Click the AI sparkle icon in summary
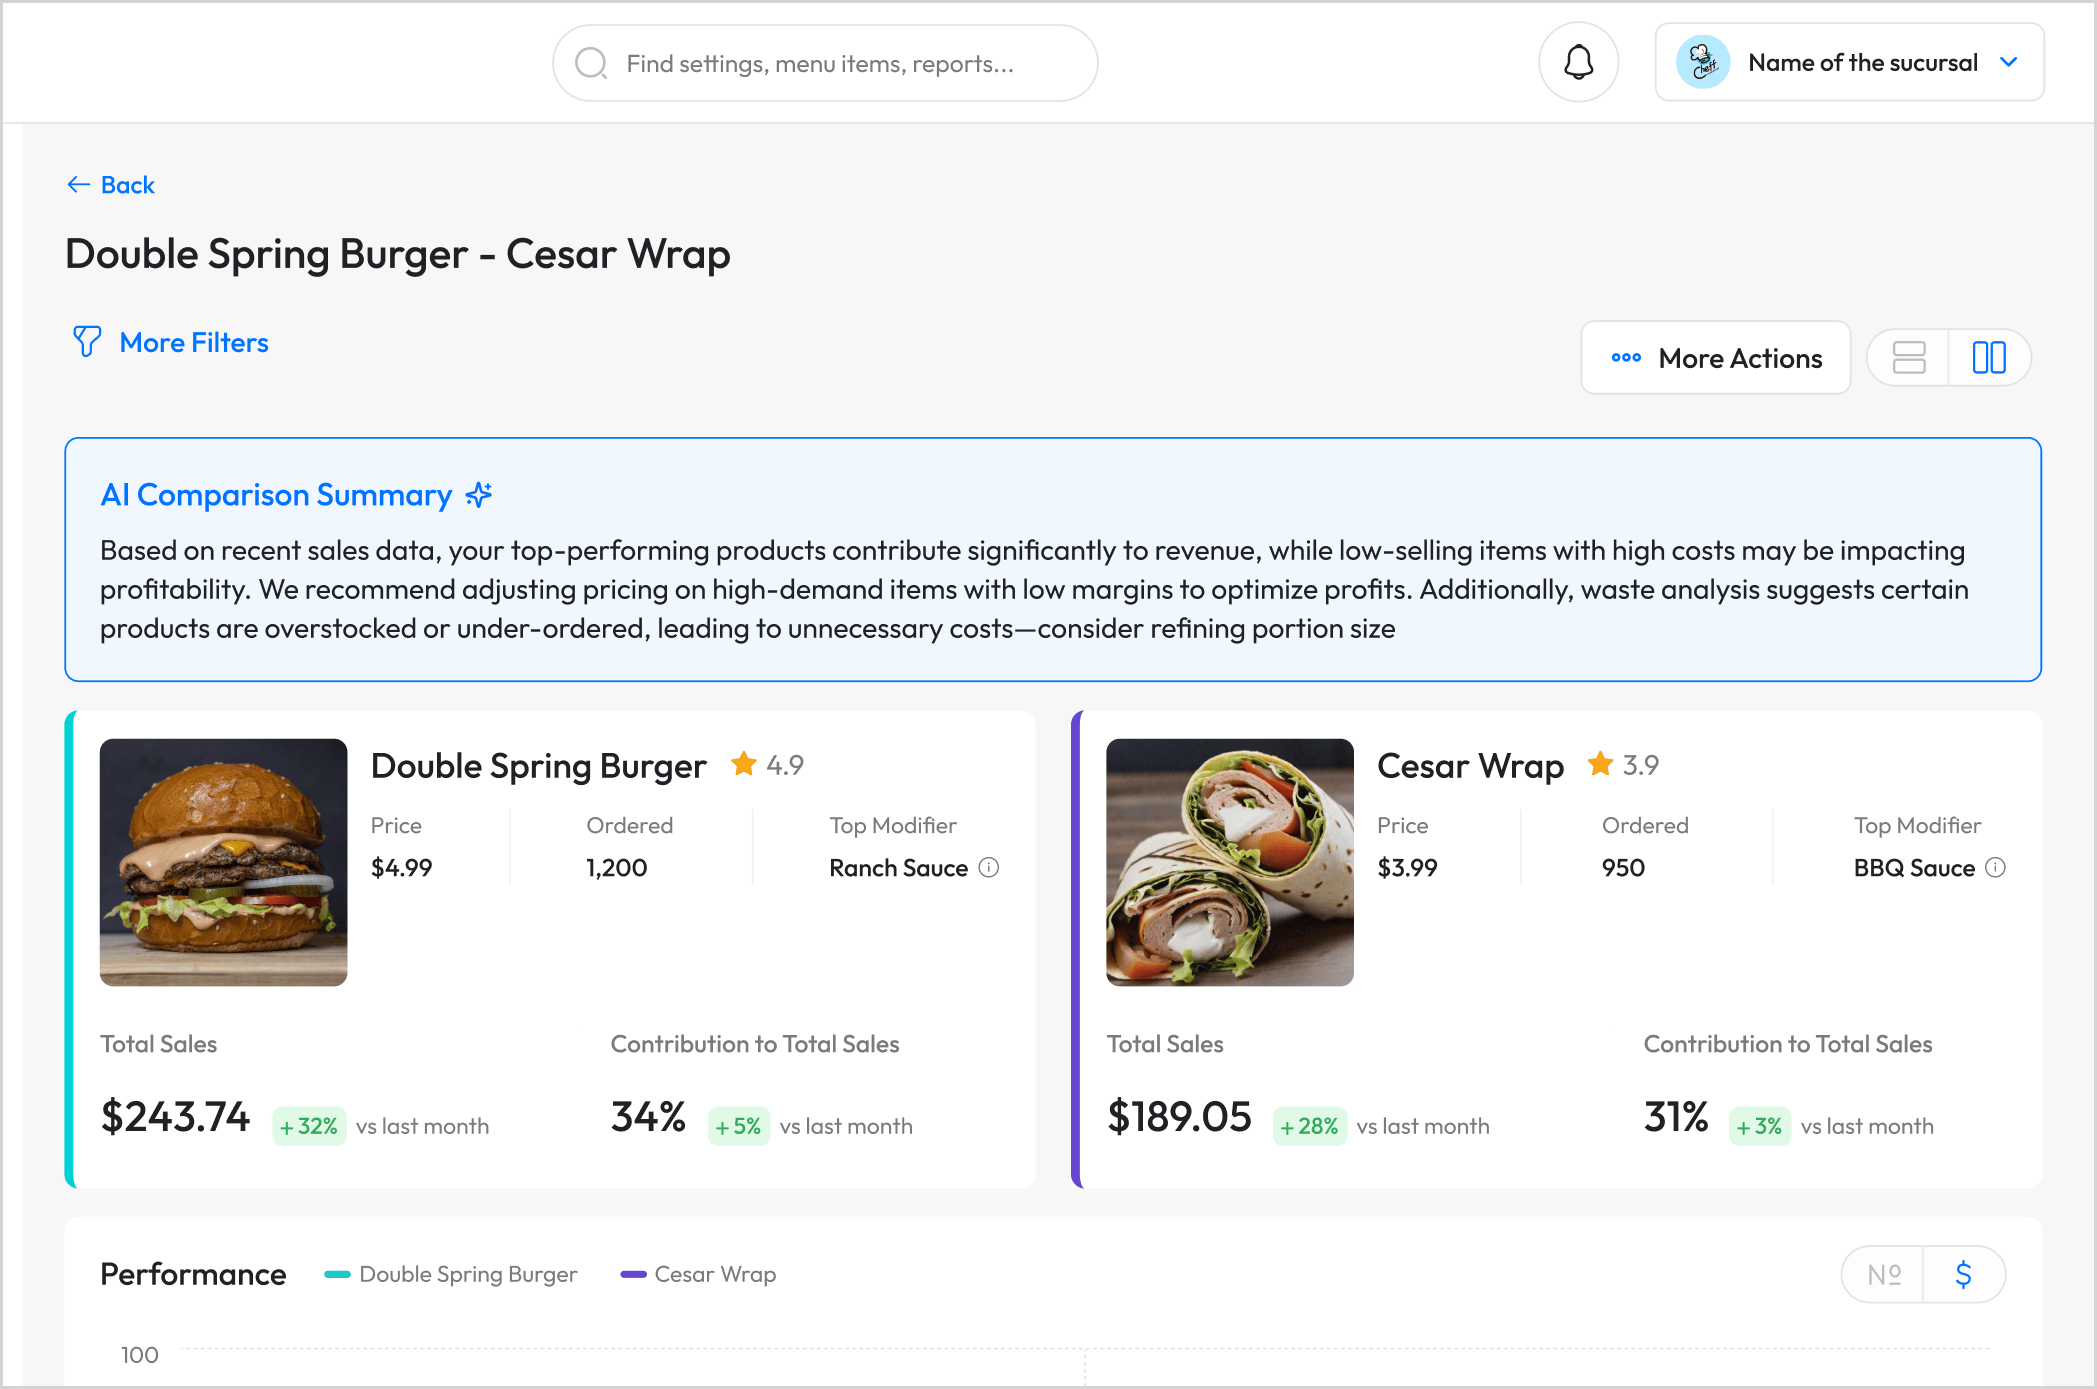The height and width of the screenshot is (1389, 2097). pos(479,495)
